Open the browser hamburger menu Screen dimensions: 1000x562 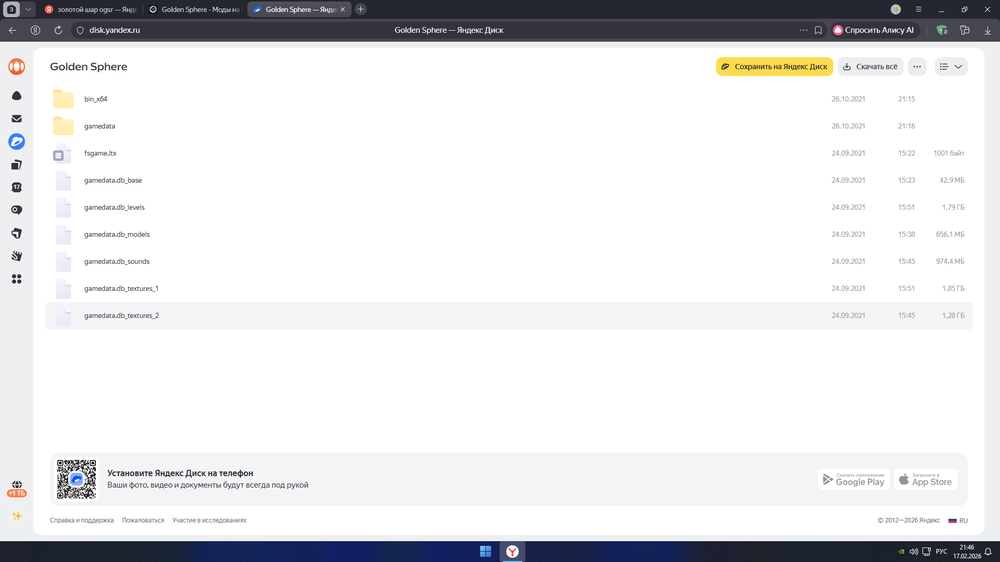(918, 10)
